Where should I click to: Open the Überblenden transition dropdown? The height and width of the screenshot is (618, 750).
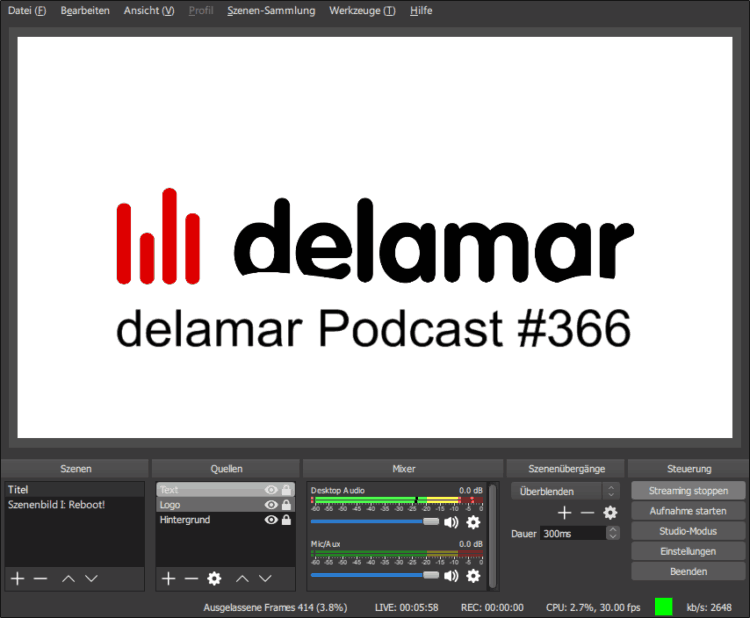tap(565, 491)
